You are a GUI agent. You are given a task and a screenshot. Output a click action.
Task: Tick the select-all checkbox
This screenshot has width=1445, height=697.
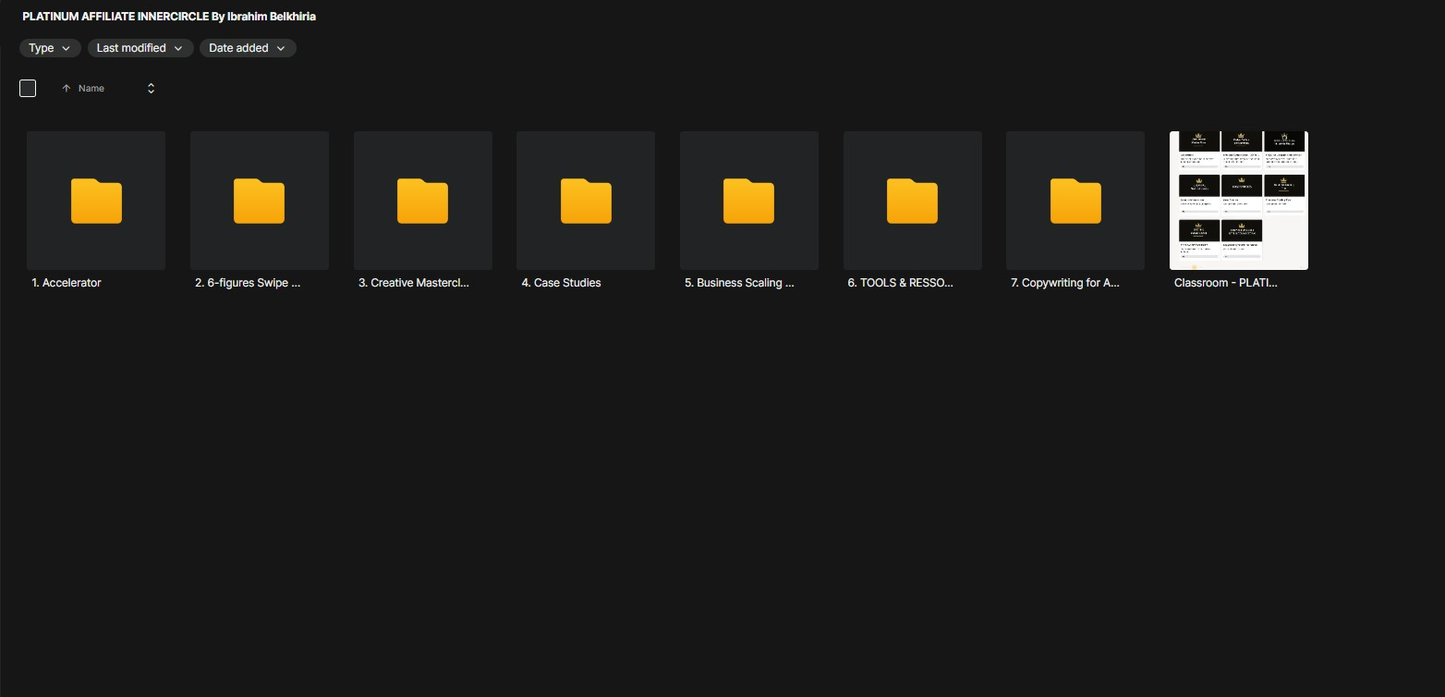pyautogui.click(x=28, y=88)
